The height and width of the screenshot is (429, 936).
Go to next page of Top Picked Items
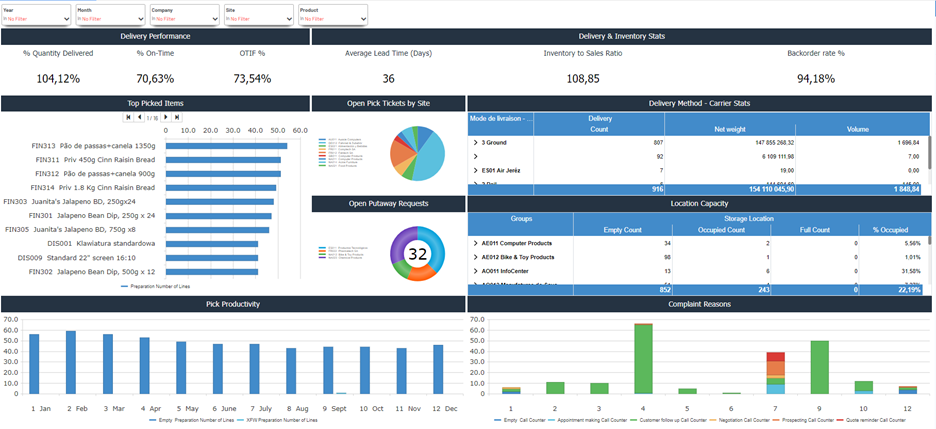[166, 117]
